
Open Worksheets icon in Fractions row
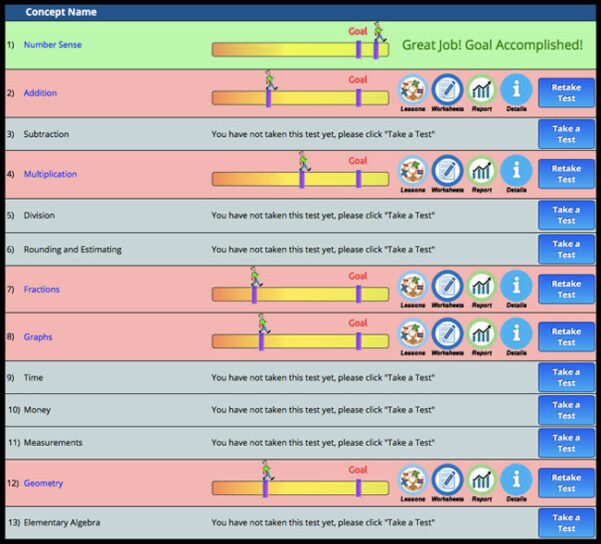(x=447, y=286)
